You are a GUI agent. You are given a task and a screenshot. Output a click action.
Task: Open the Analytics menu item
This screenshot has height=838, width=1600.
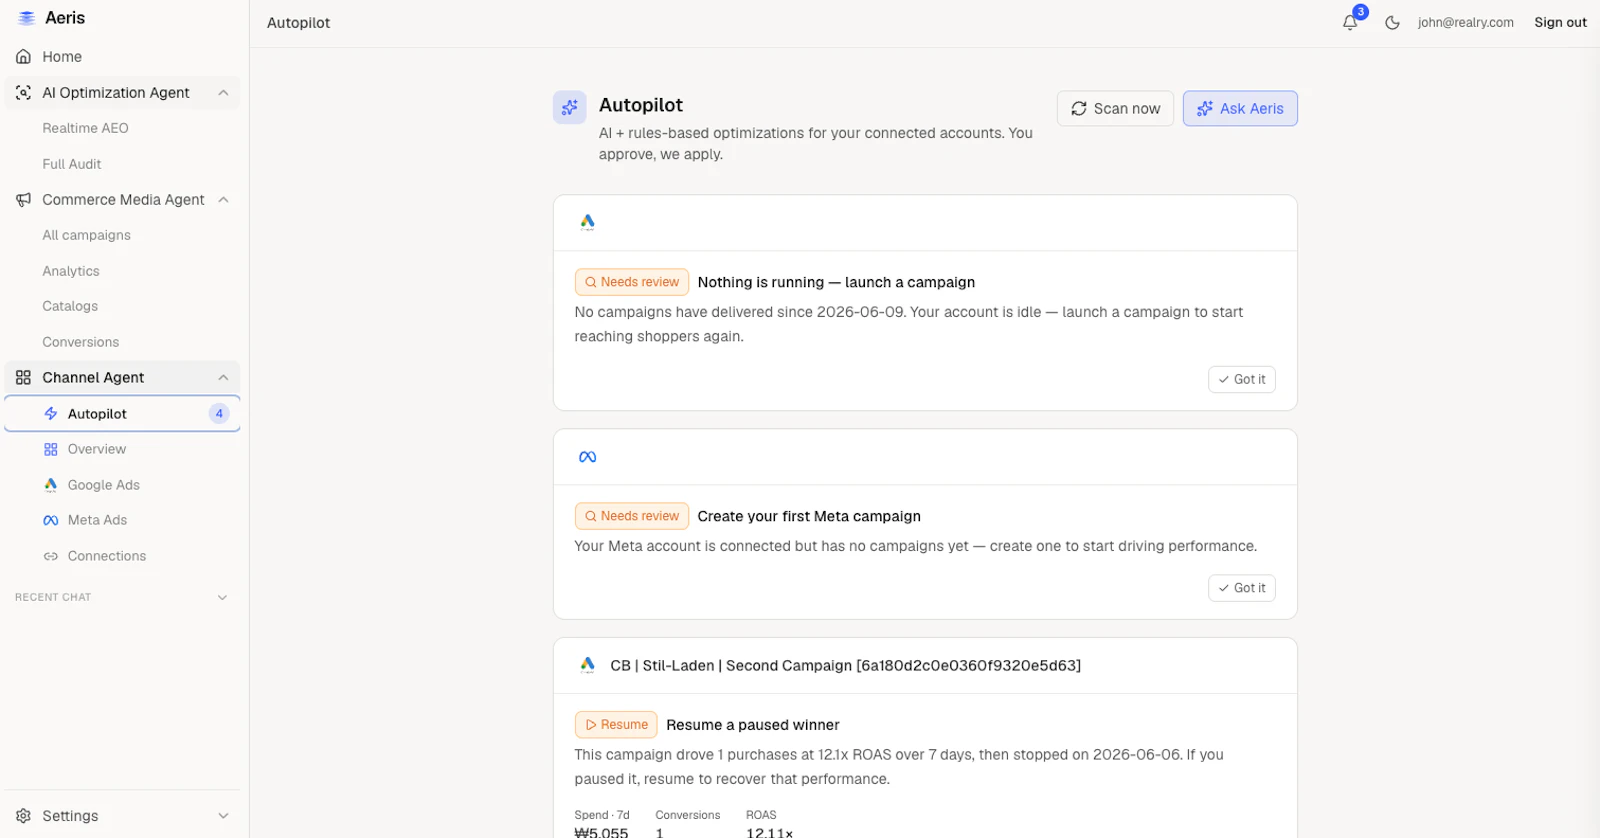[71, 271]
